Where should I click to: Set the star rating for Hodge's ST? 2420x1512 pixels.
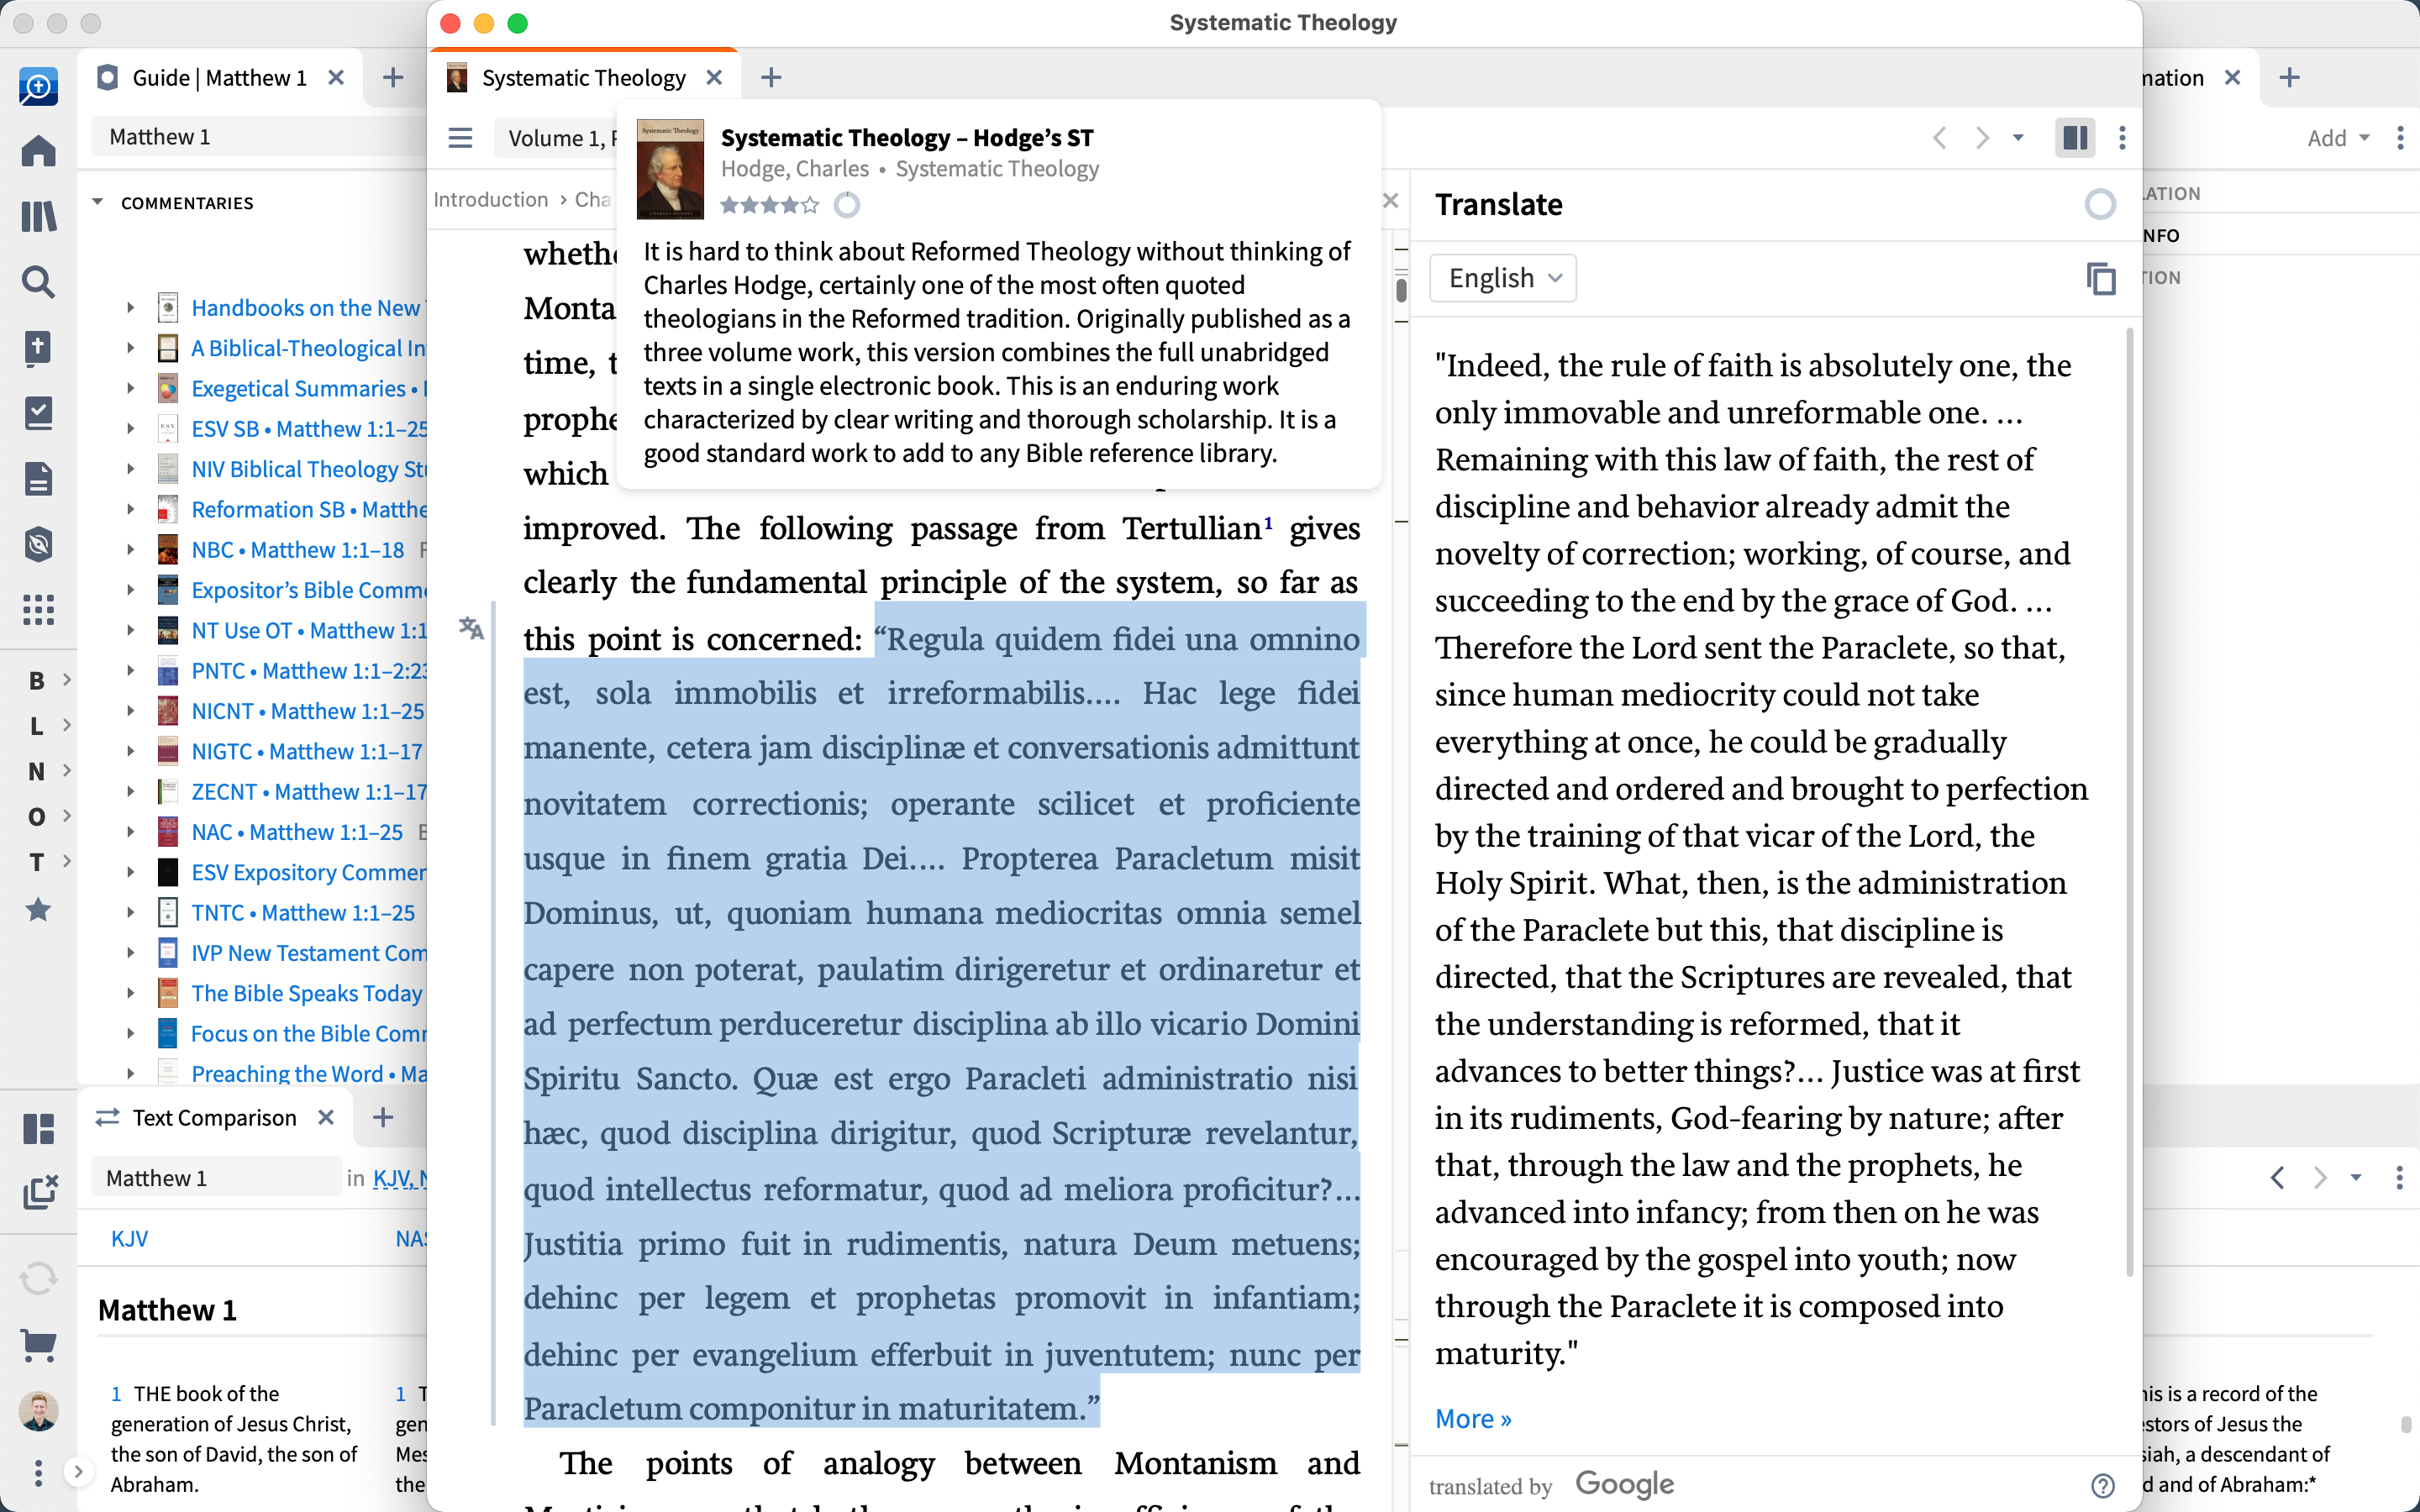[x=768, y=205]
